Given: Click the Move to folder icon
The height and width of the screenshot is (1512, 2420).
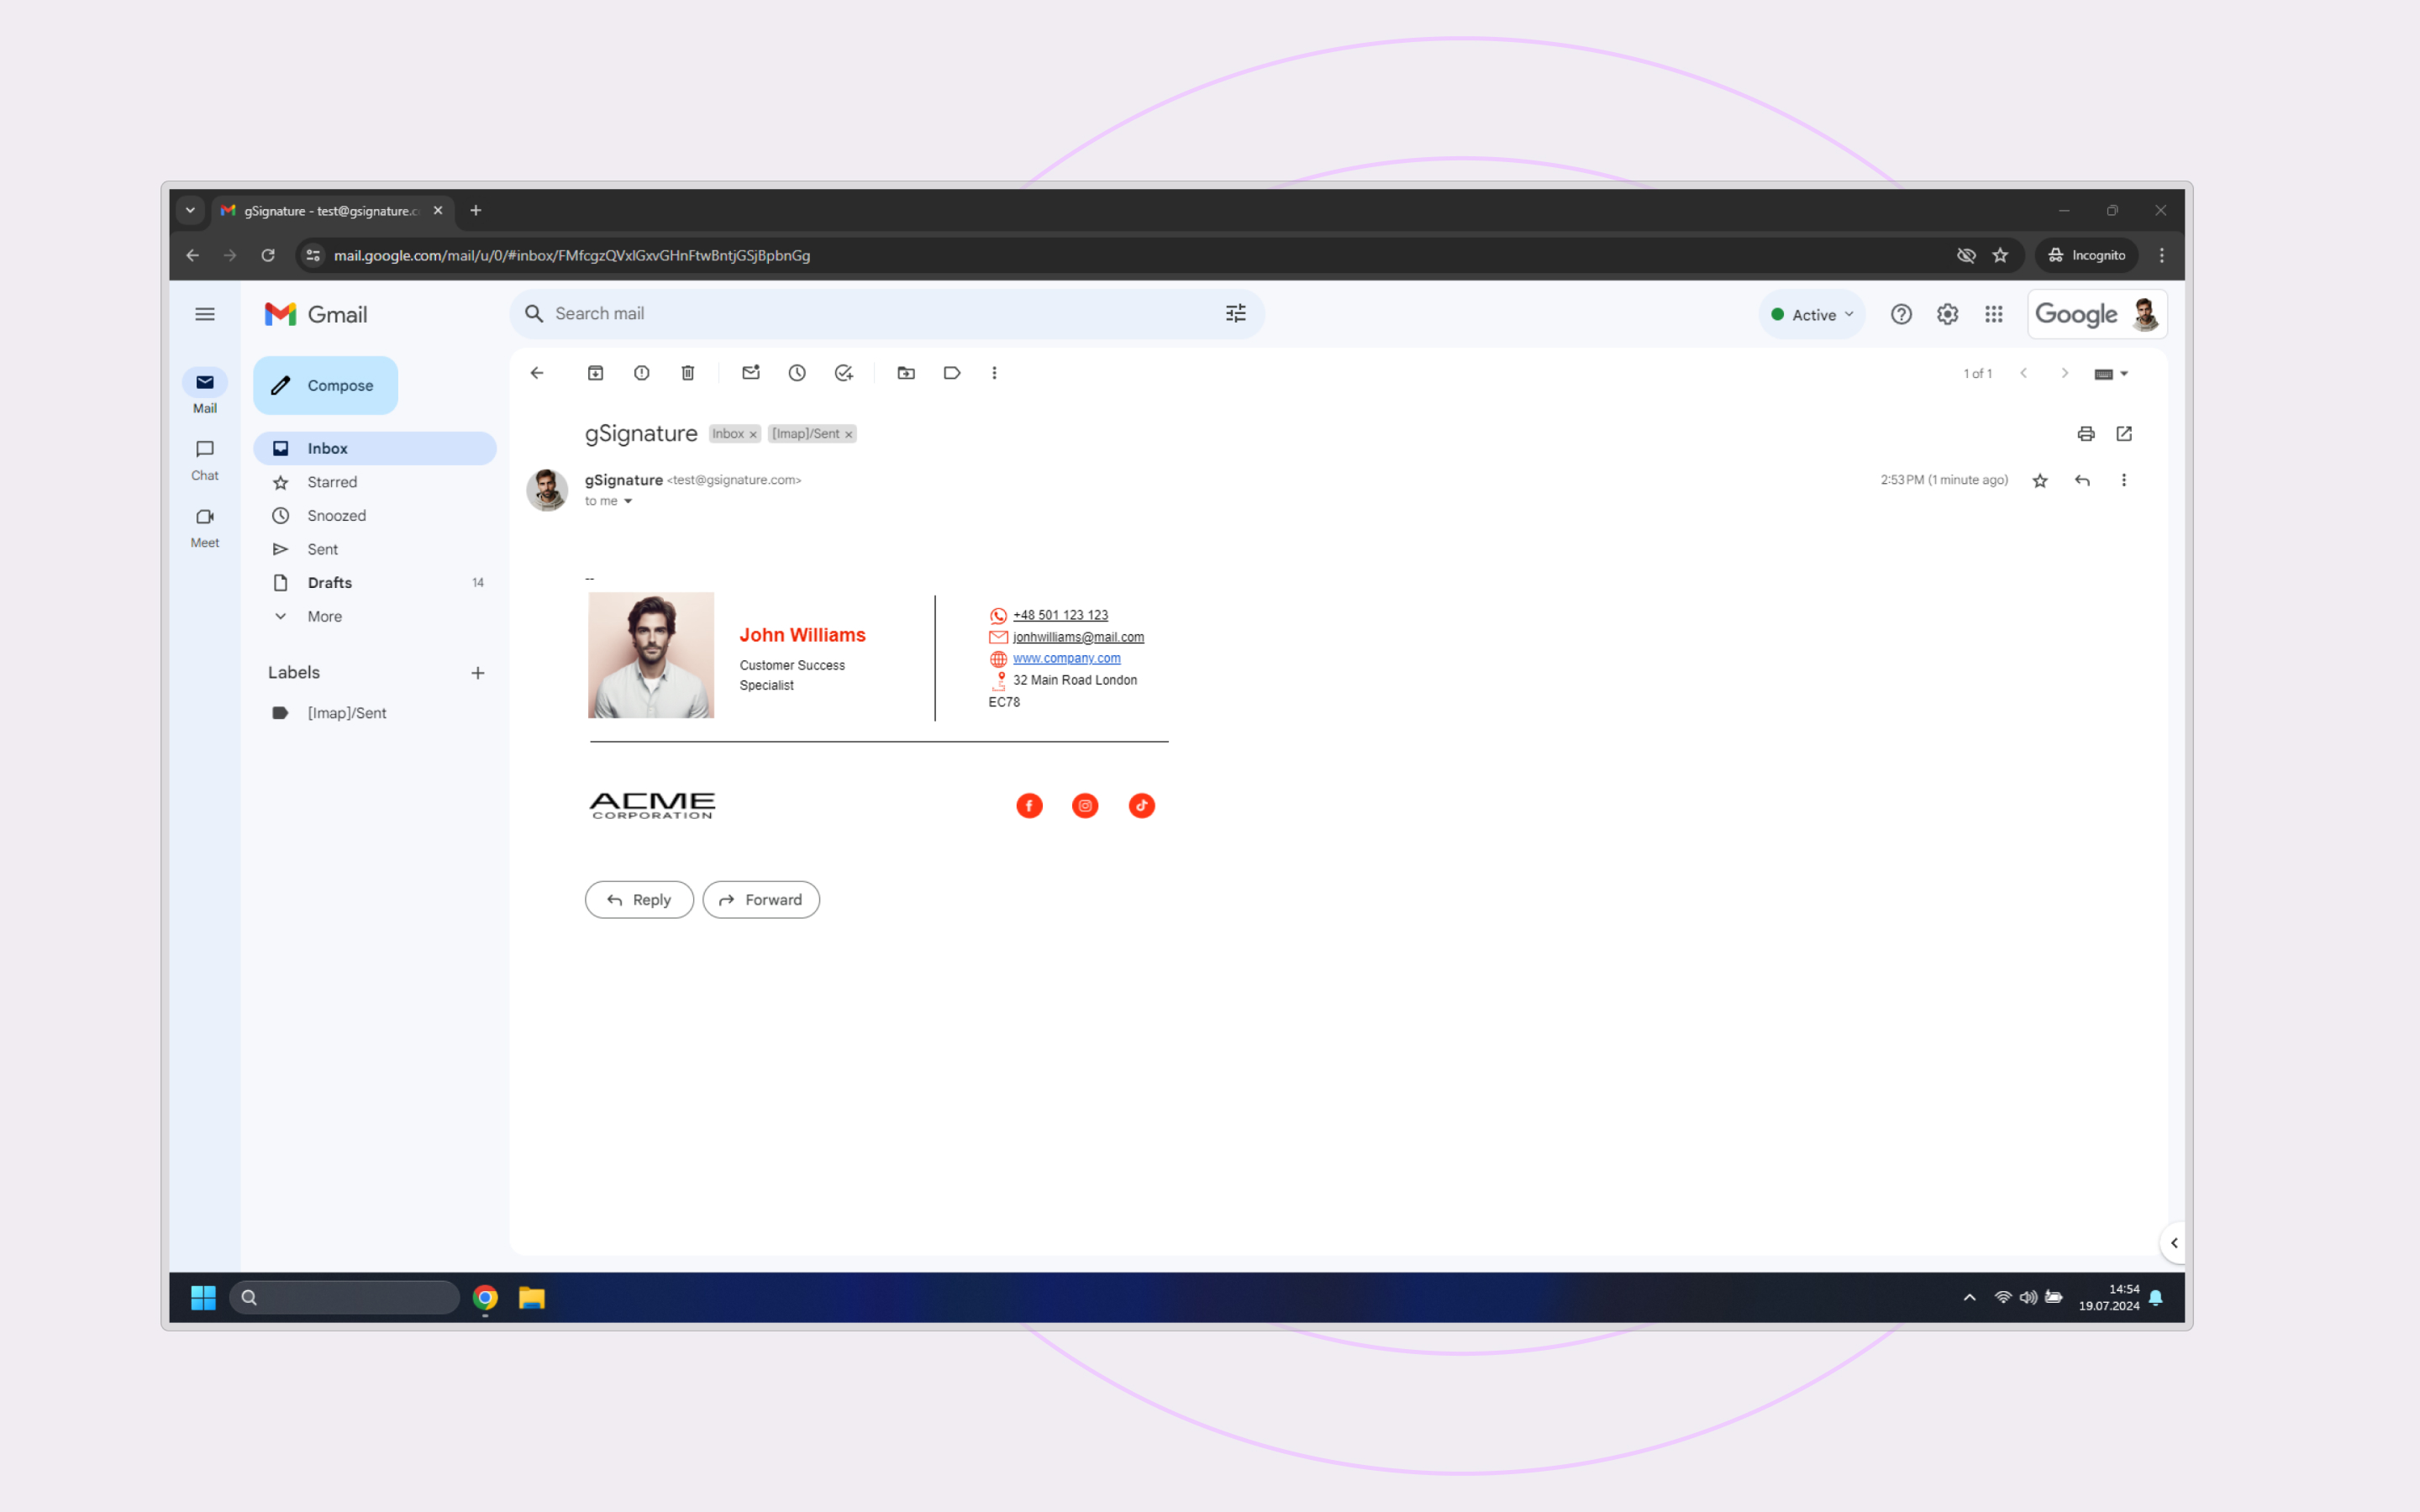Looking at the screenshot, I should 906,373.
